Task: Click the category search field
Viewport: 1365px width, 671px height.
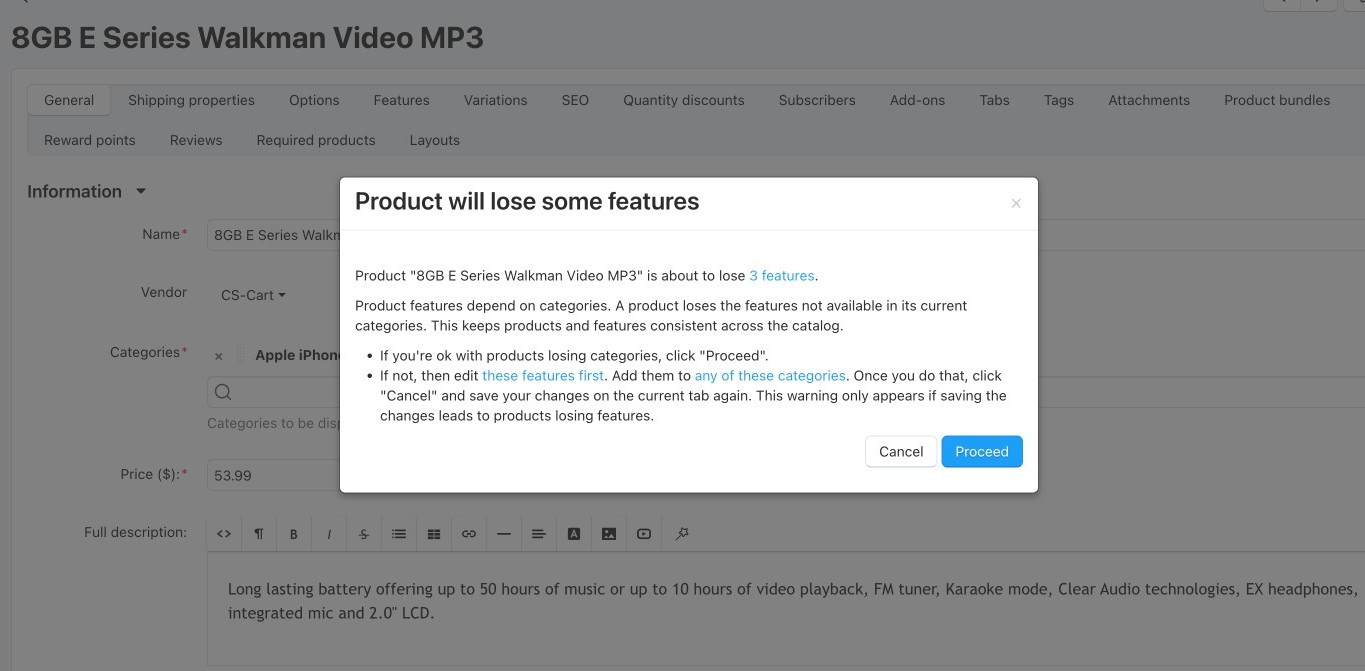Action: [400, 391]
